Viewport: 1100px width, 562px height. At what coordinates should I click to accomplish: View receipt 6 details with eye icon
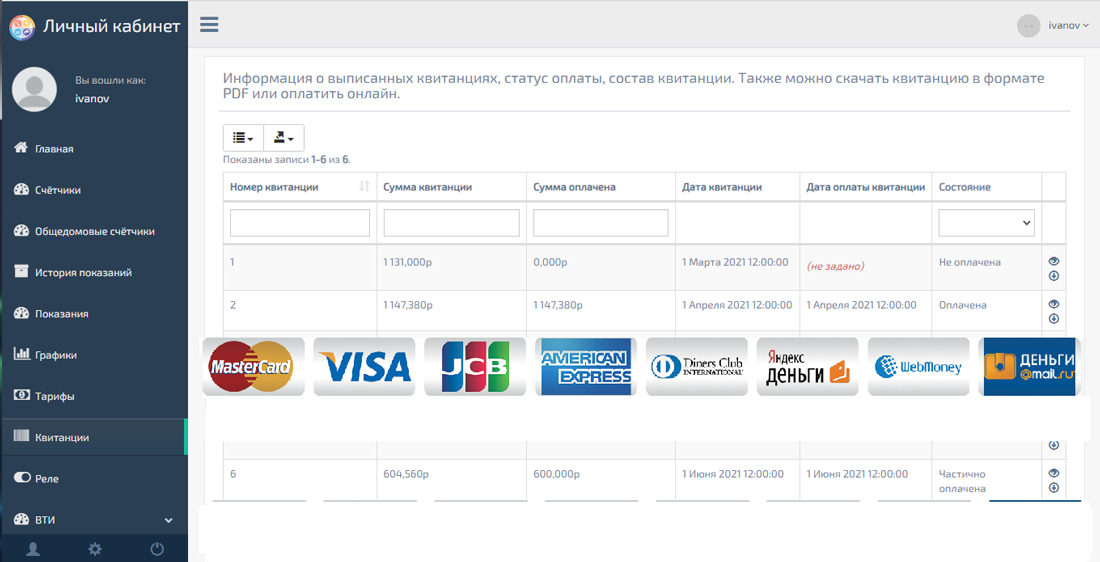click(x=1054, y=473)
